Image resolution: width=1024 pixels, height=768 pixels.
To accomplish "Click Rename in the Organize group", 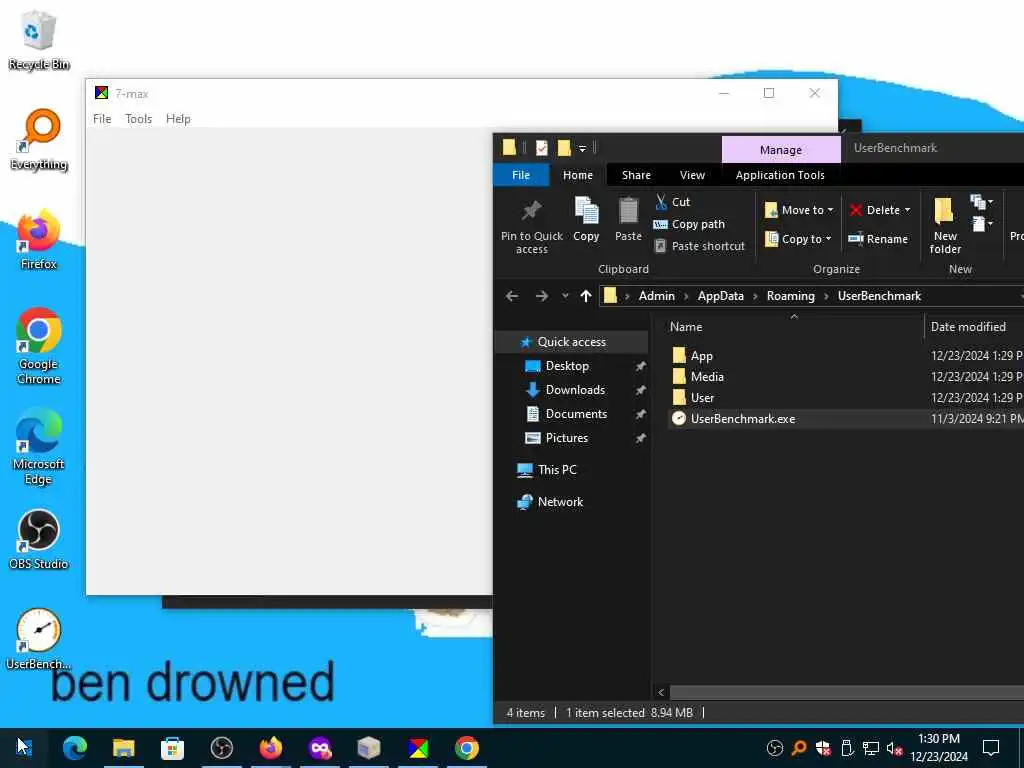I will 878,239.
